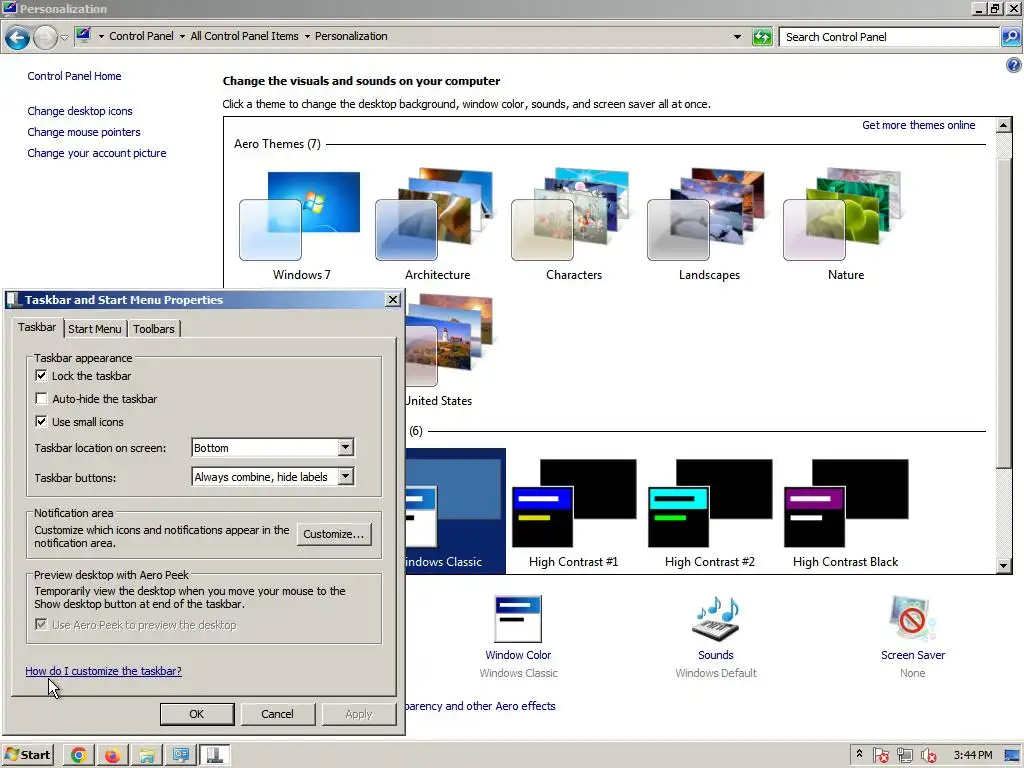Image resolution: width=1024 pixels, height=768 pixels.
Task: Click the search magnifier icon
Action: point(1010,37)
